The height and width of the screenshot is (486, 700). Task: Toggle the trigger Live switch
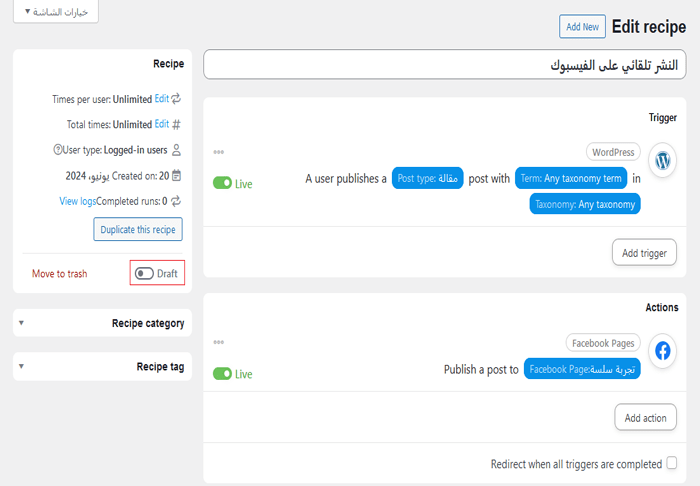(222, 184)
